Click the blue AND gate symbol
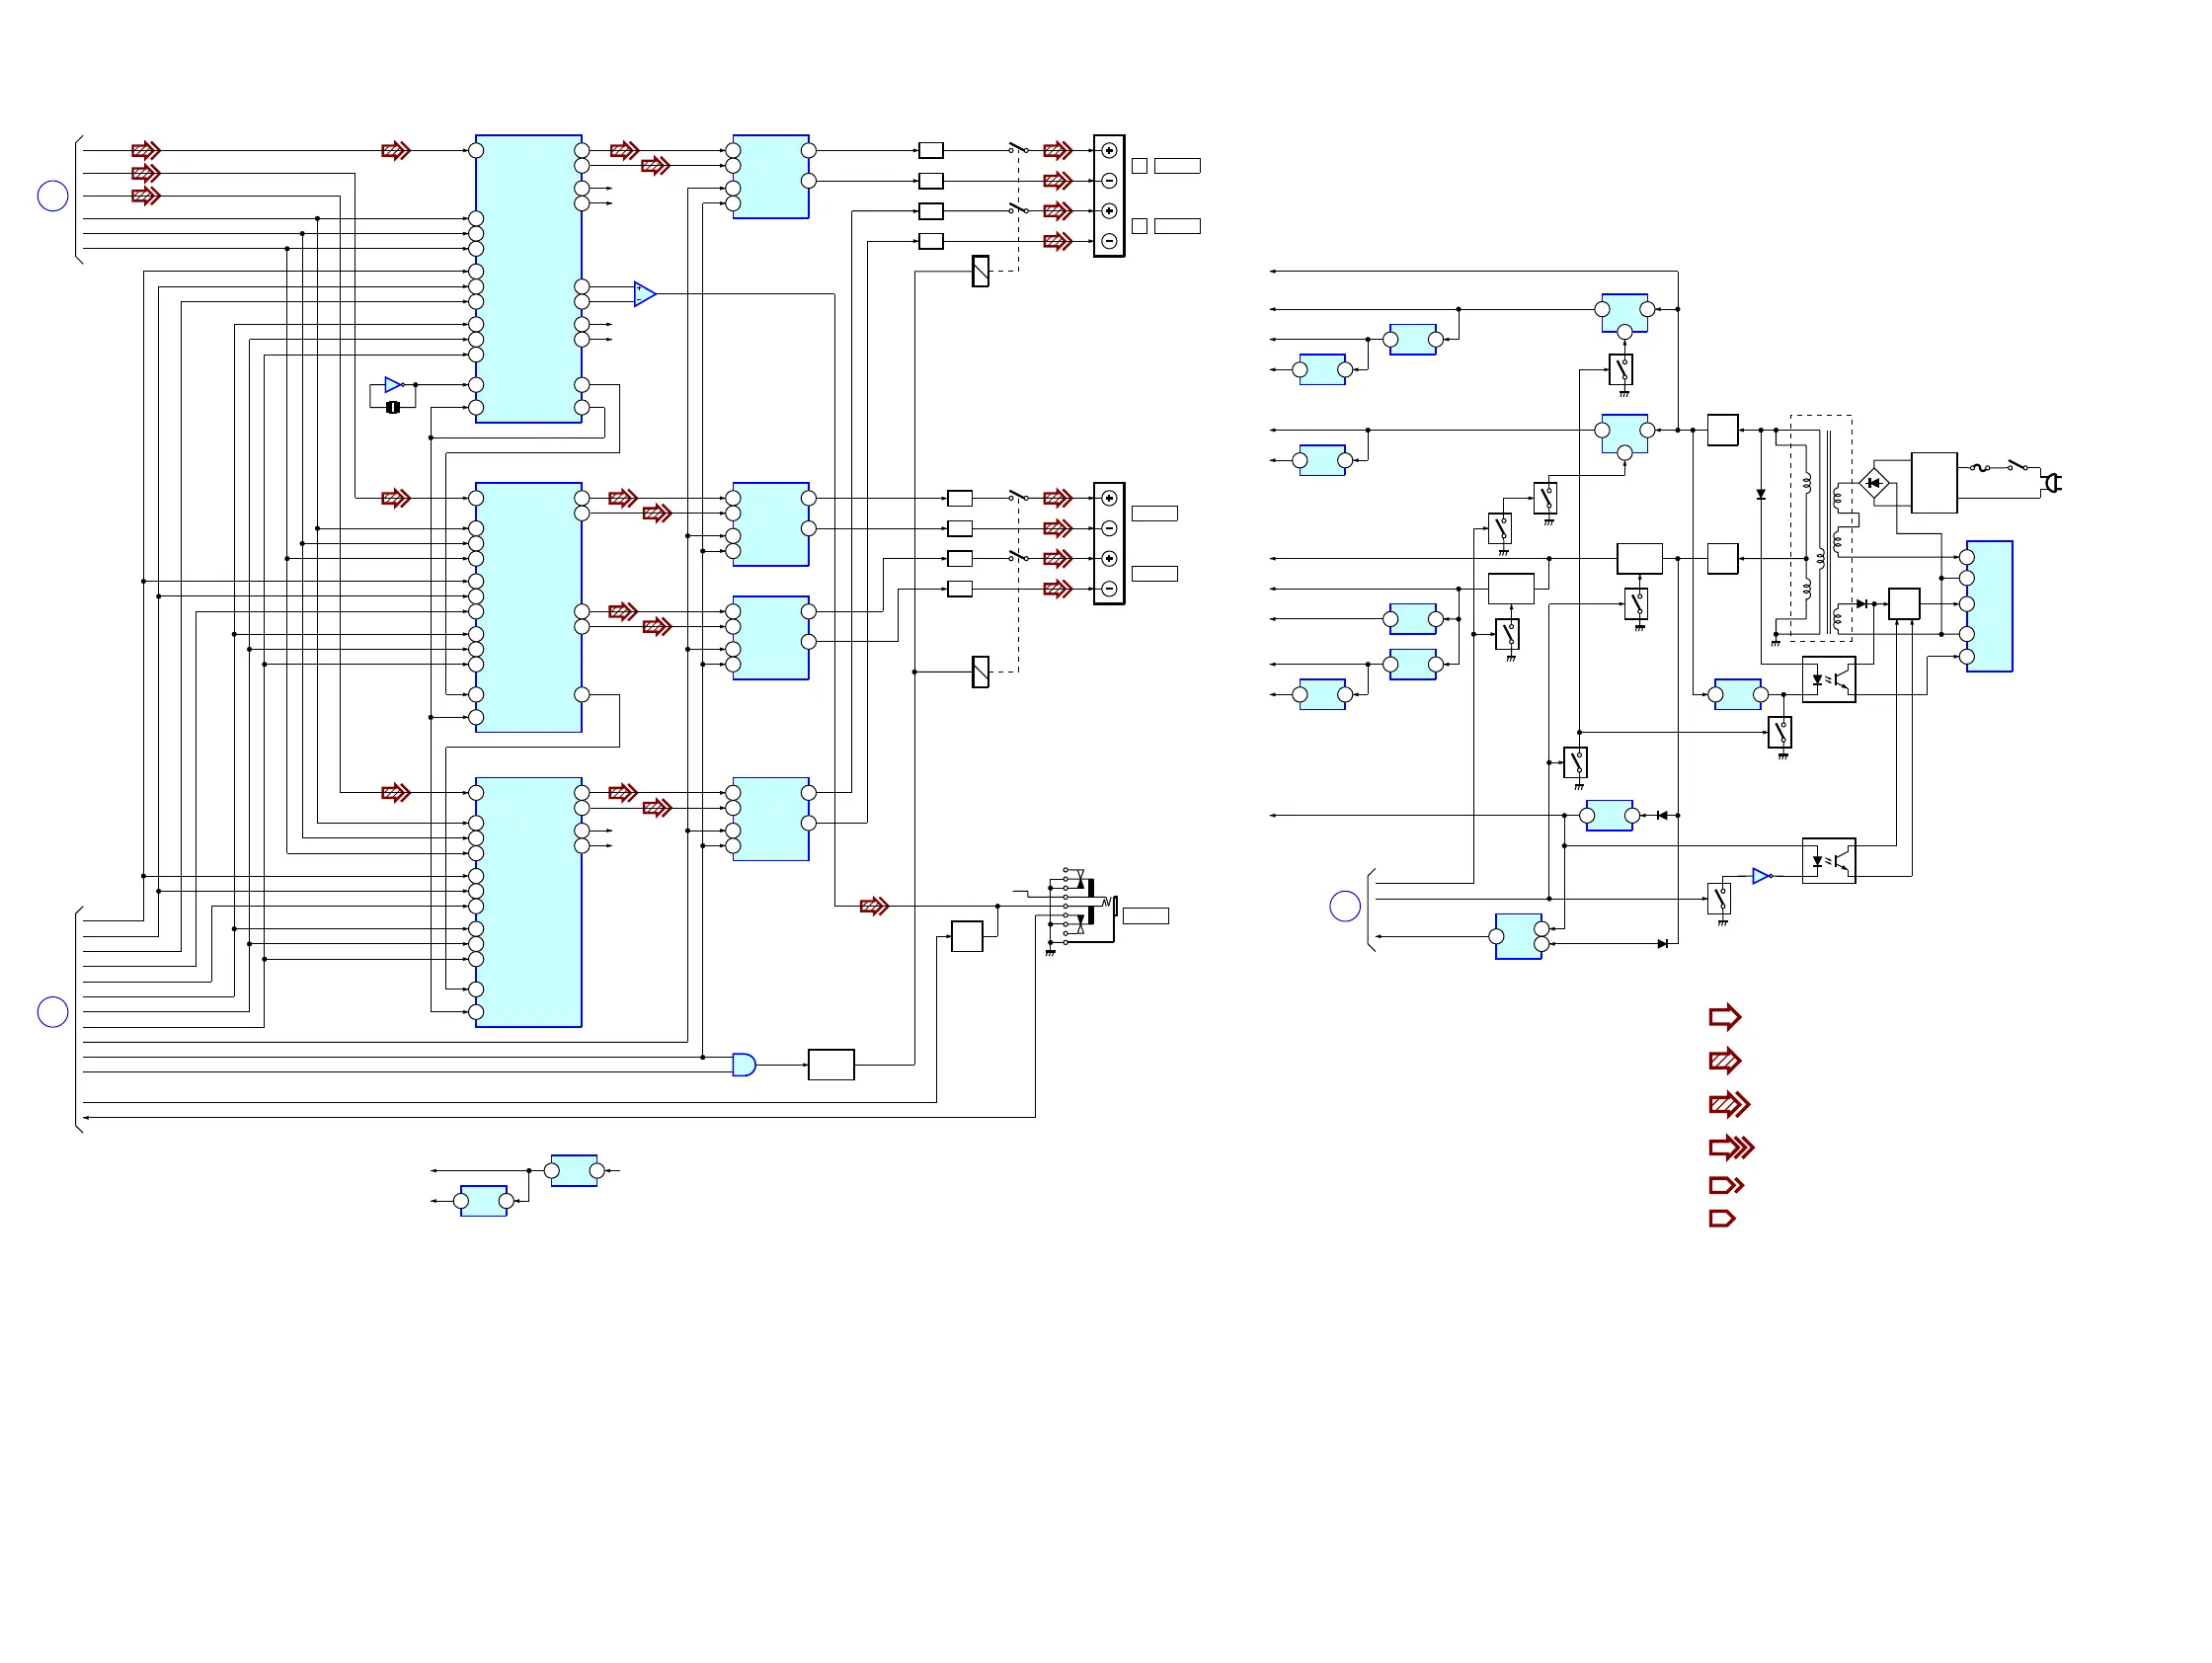2212x1663 pixels. tap(743, 1065)
